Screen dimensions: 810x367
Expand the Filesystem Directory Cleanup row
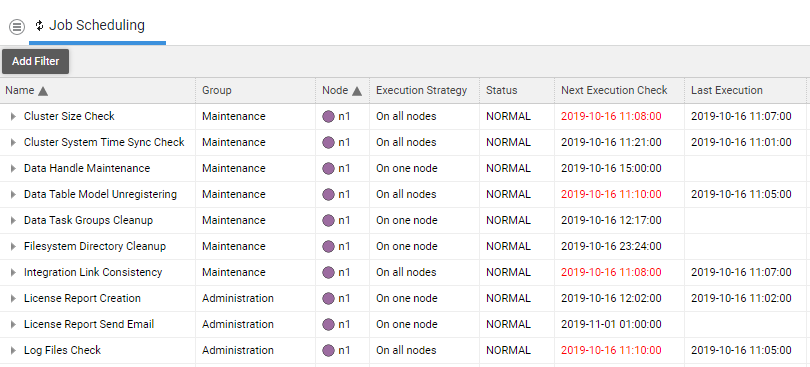[13, 247]
